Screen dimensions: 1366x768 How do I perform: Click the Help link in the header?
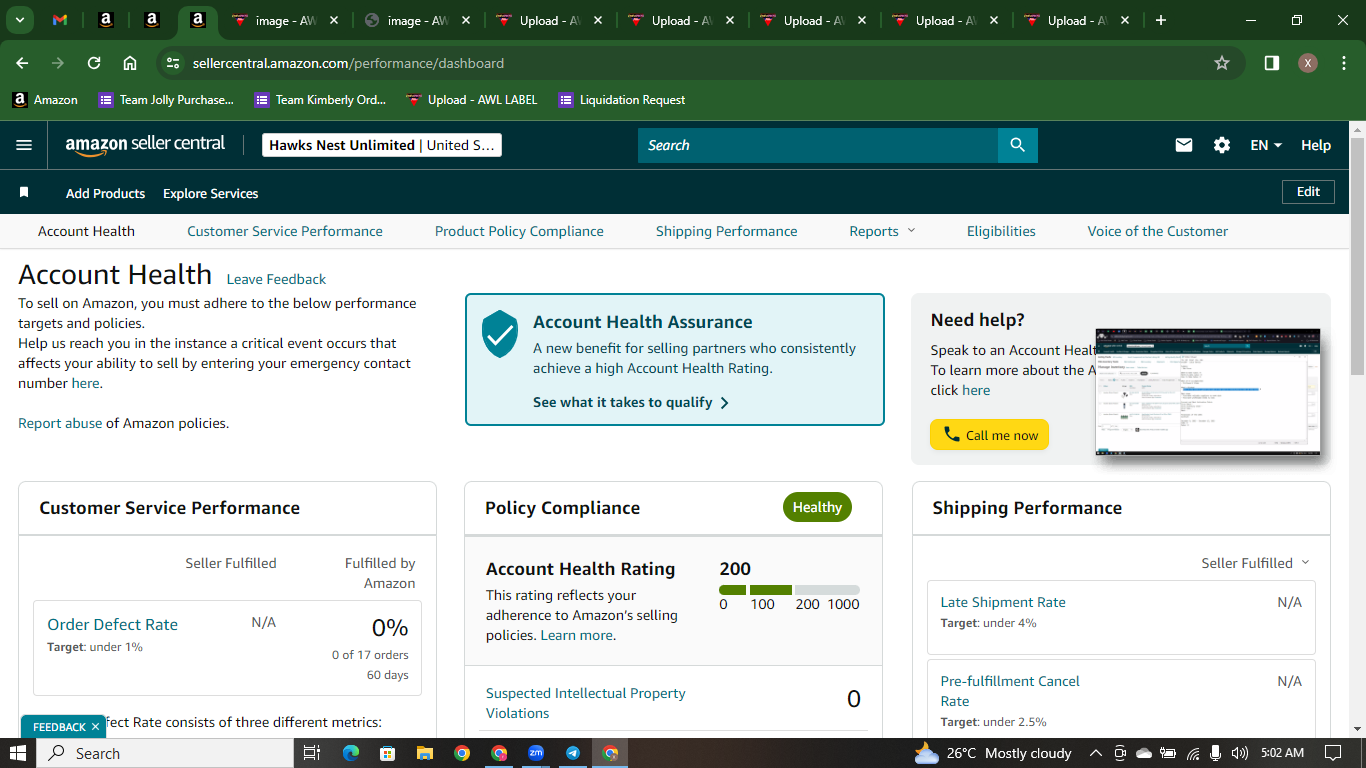pos(1316,145)
